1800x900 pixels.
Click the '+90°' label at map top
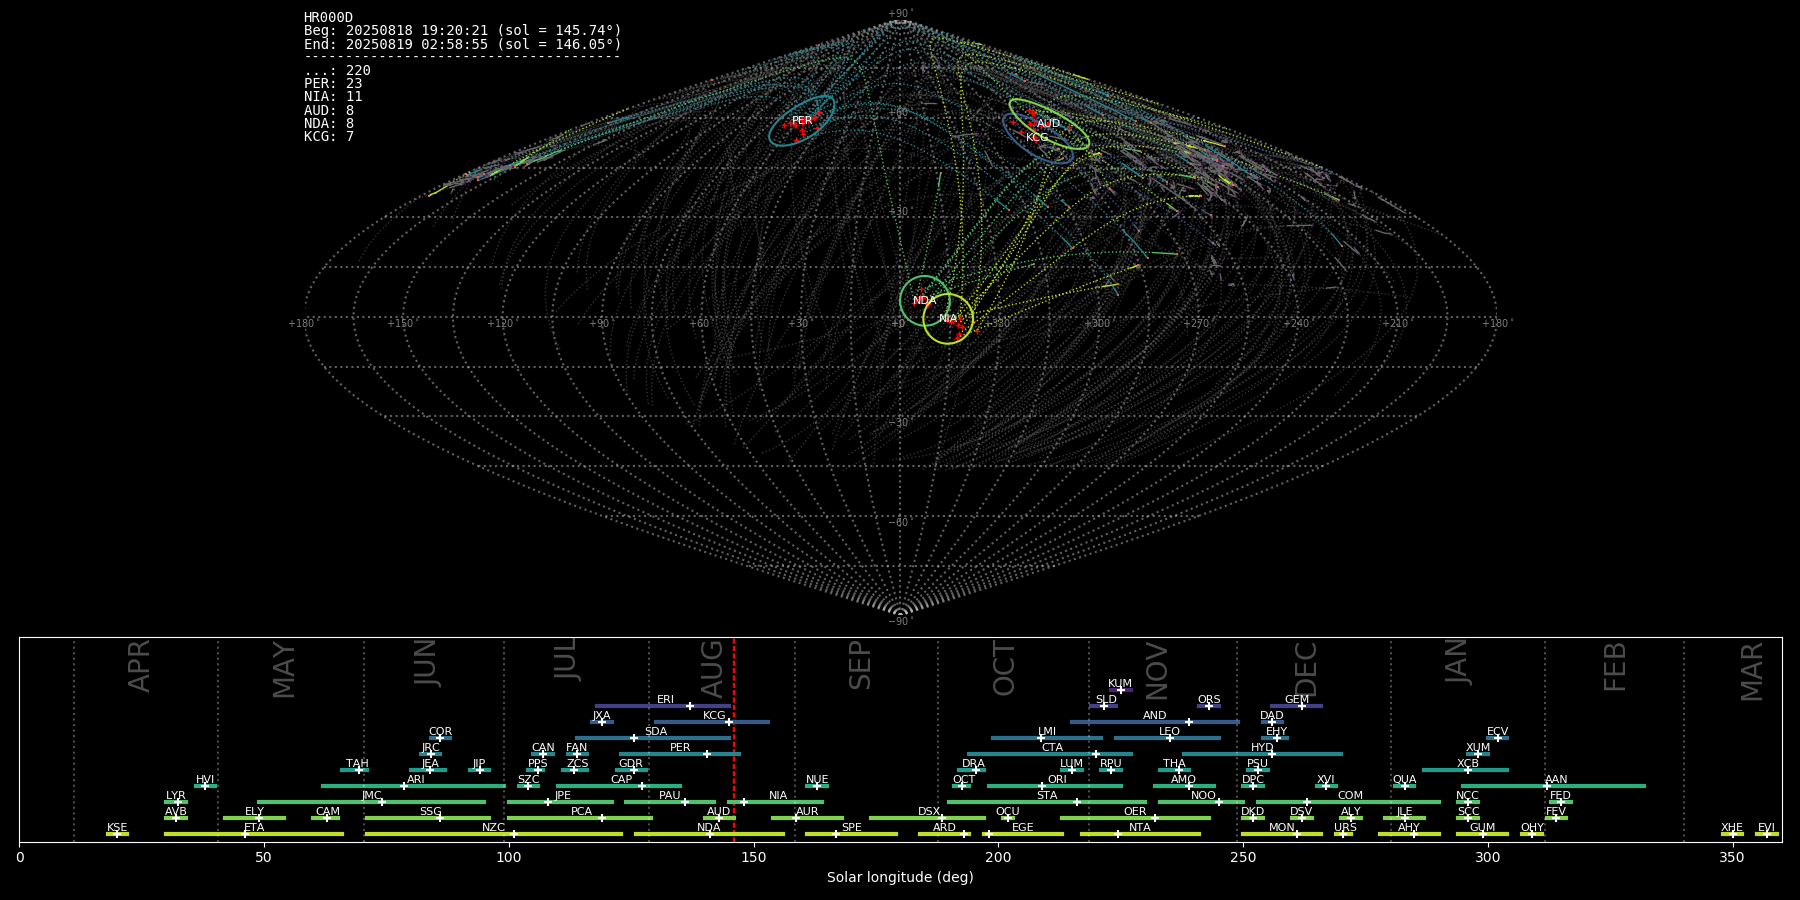point(900,14)
